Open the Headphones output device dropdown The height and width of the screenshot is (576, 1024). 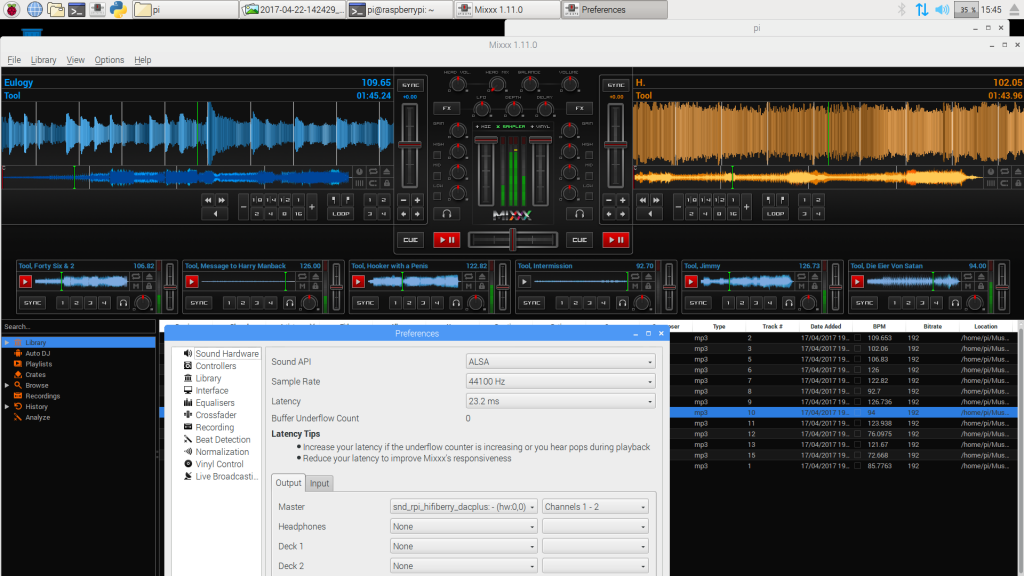(x=463, y=526)
